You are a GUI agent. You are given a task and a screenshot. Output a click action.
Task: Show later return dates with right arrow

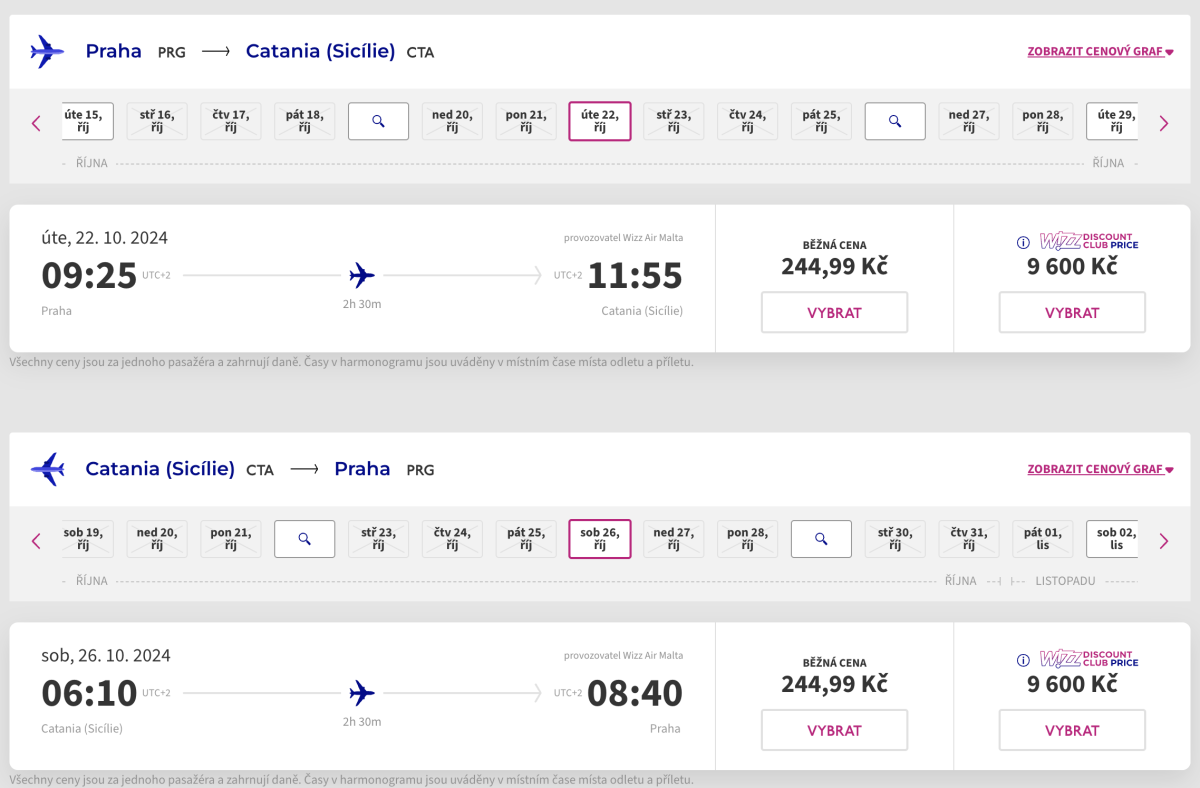[1163, 541]
